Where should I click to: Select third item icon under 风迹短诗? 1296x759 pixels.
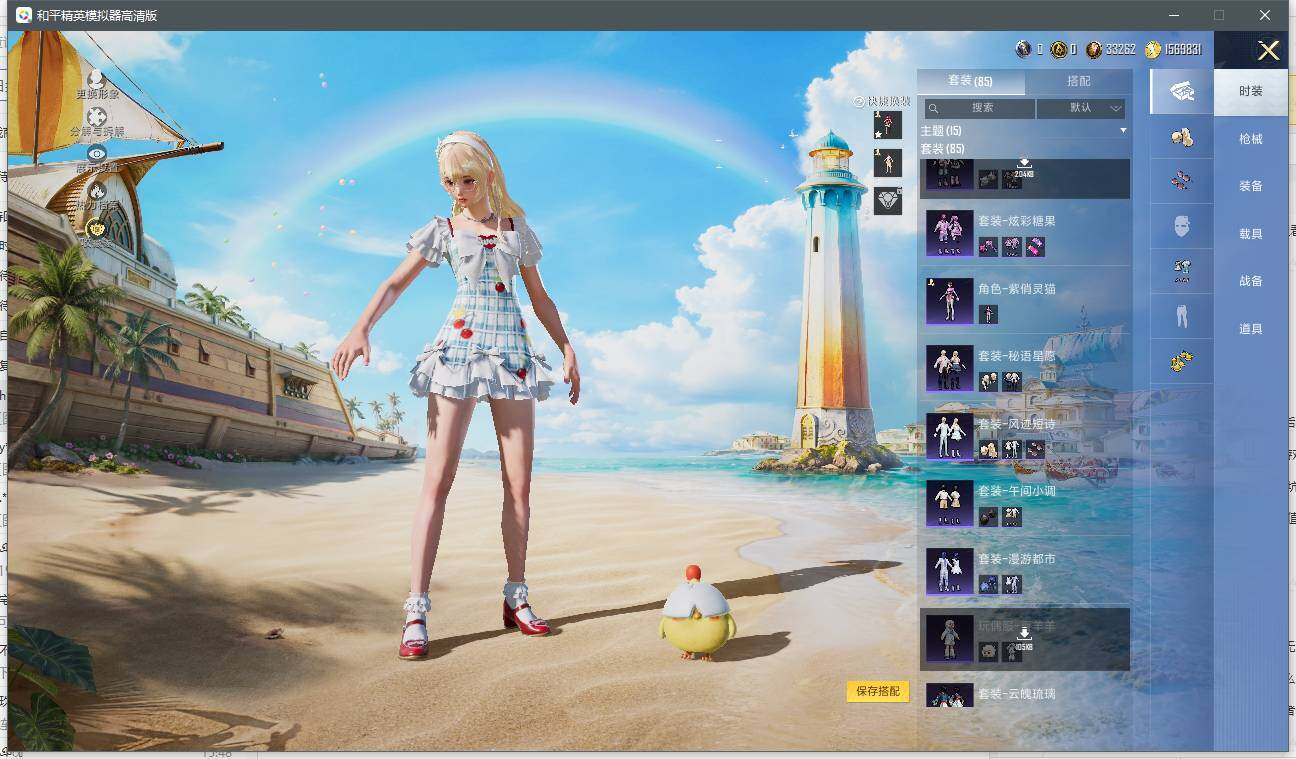[x=1035, y=449]
